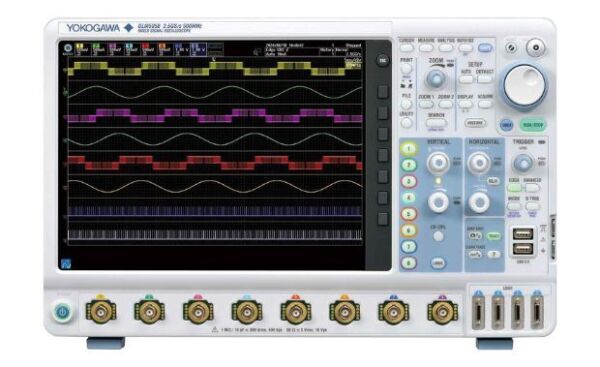600x367 pixels.
Task: Toggle channel 4 with the cyan key
Action: click(x=409, y=197)
